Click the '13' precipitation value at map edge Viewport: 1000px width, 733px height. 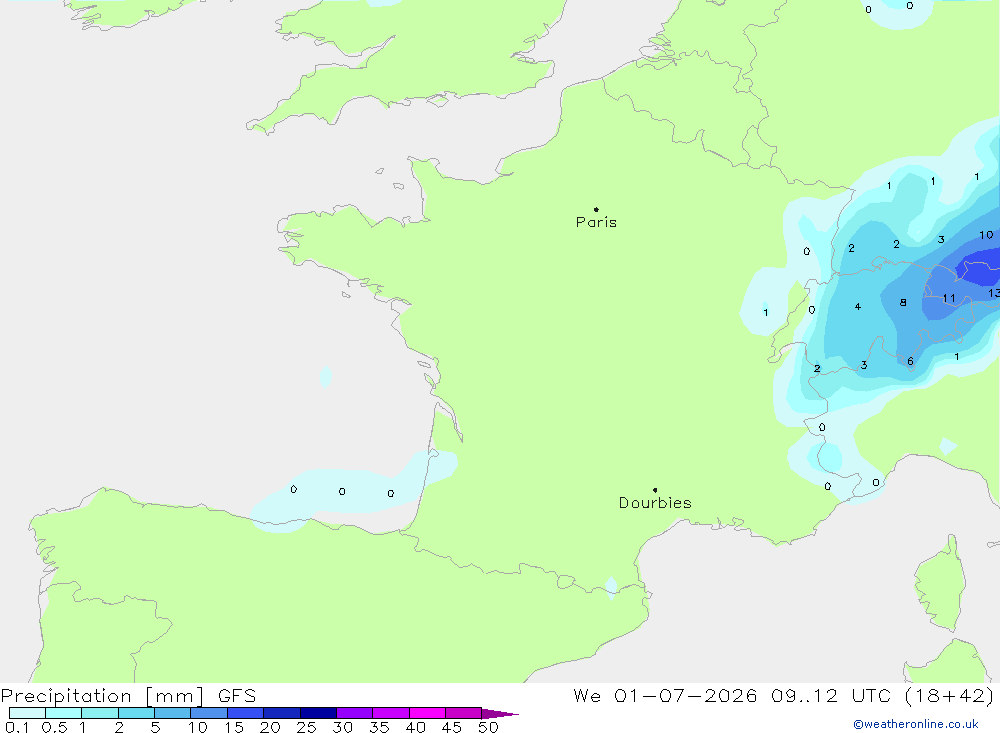pos(994,293)
